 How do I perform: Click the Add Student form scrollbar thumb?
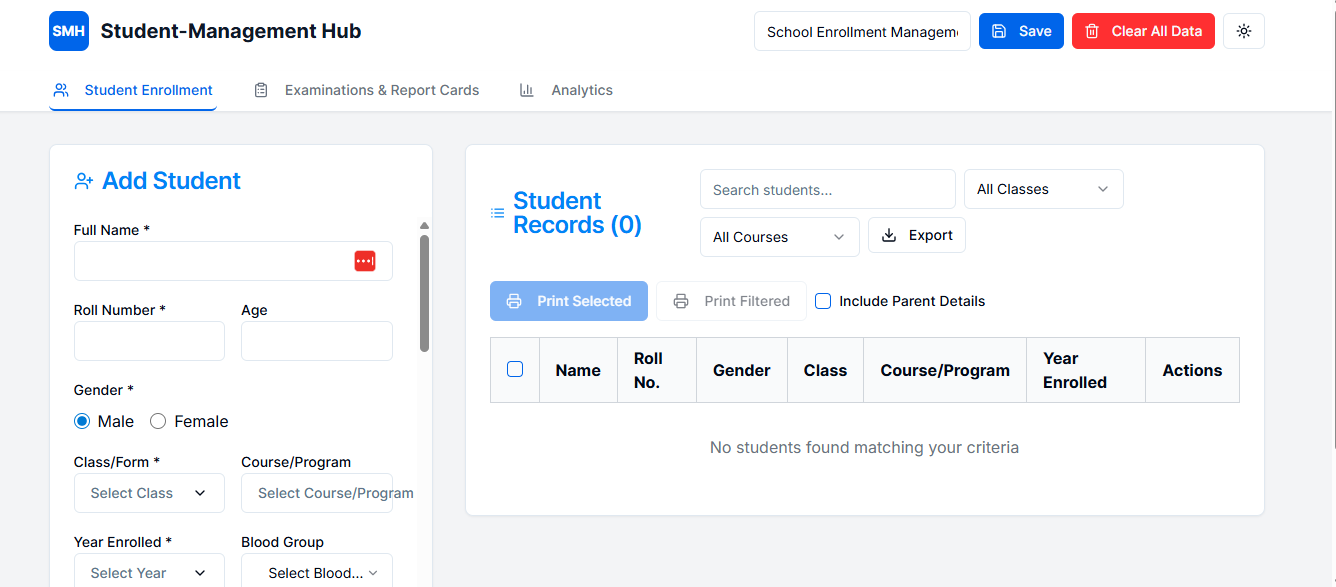tap(424, 292)
